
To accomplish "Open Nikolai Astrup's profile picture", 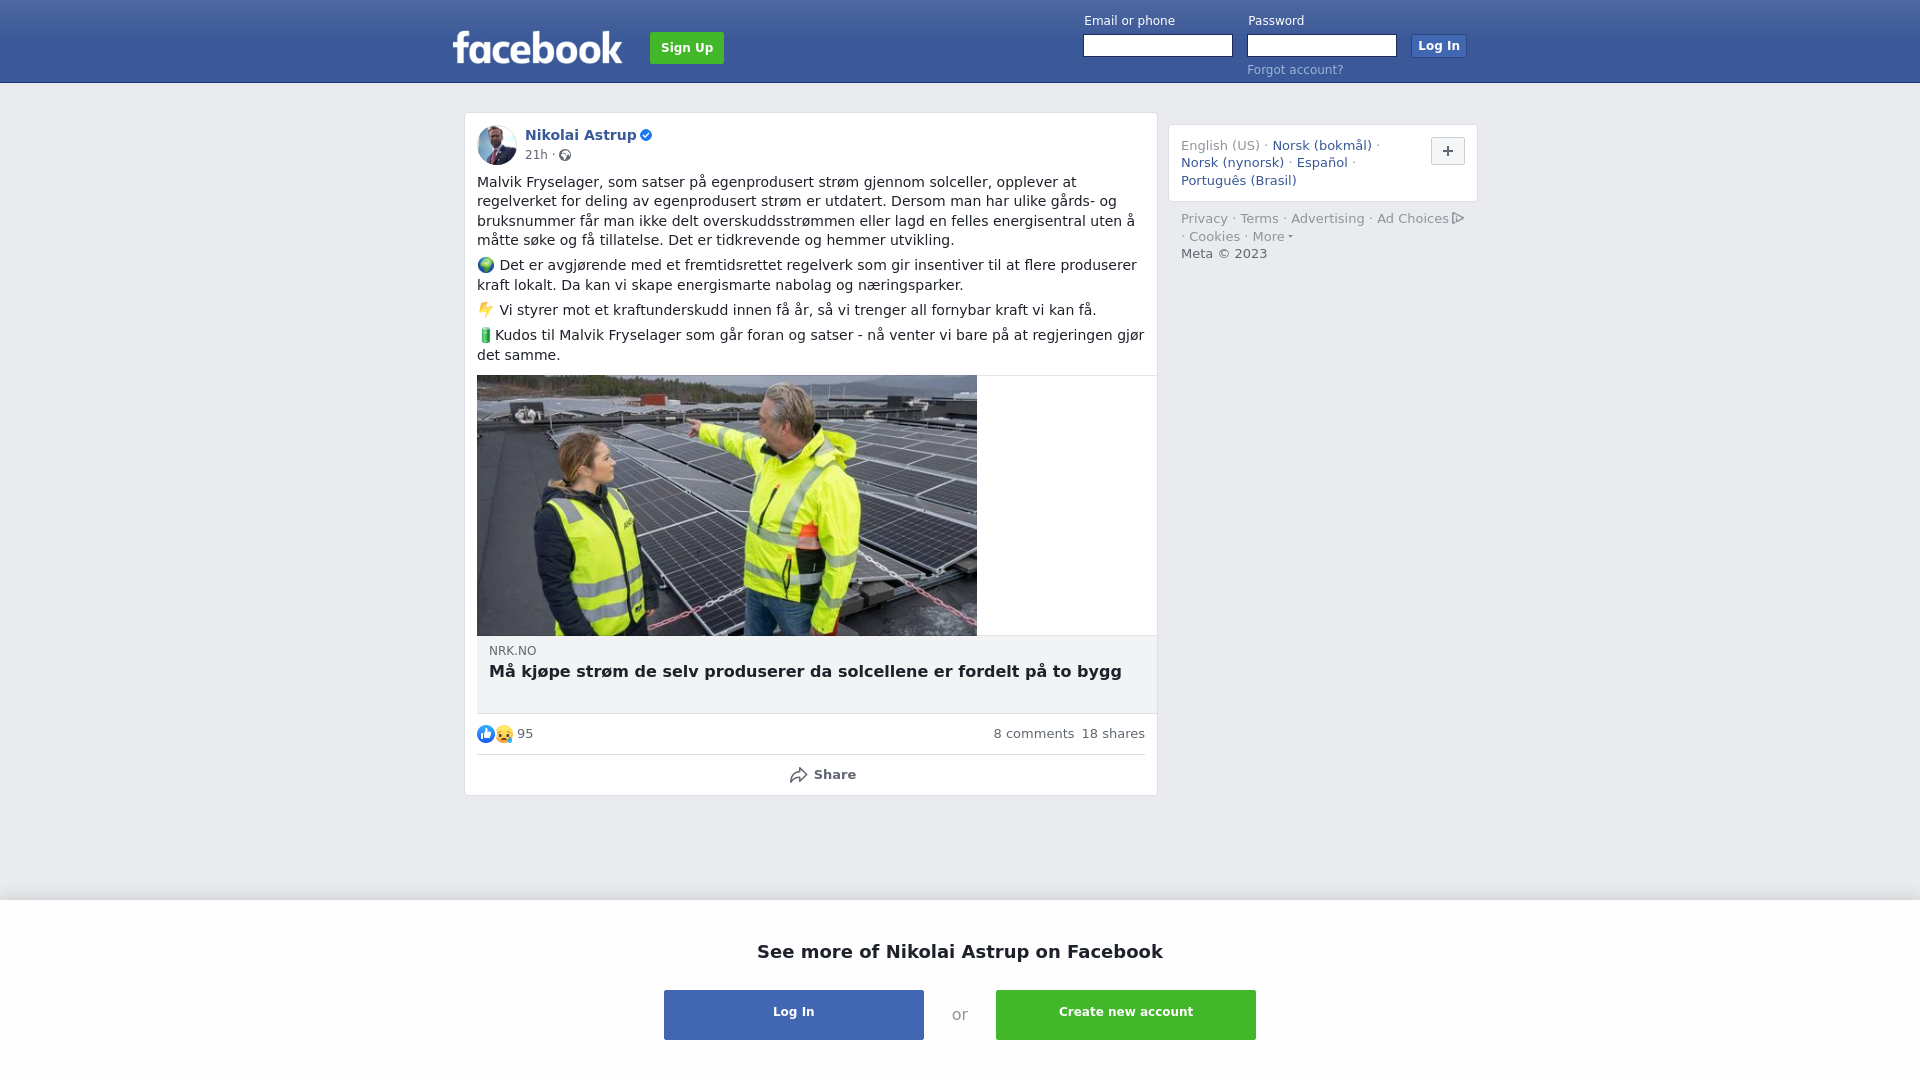I will point(497,145).
